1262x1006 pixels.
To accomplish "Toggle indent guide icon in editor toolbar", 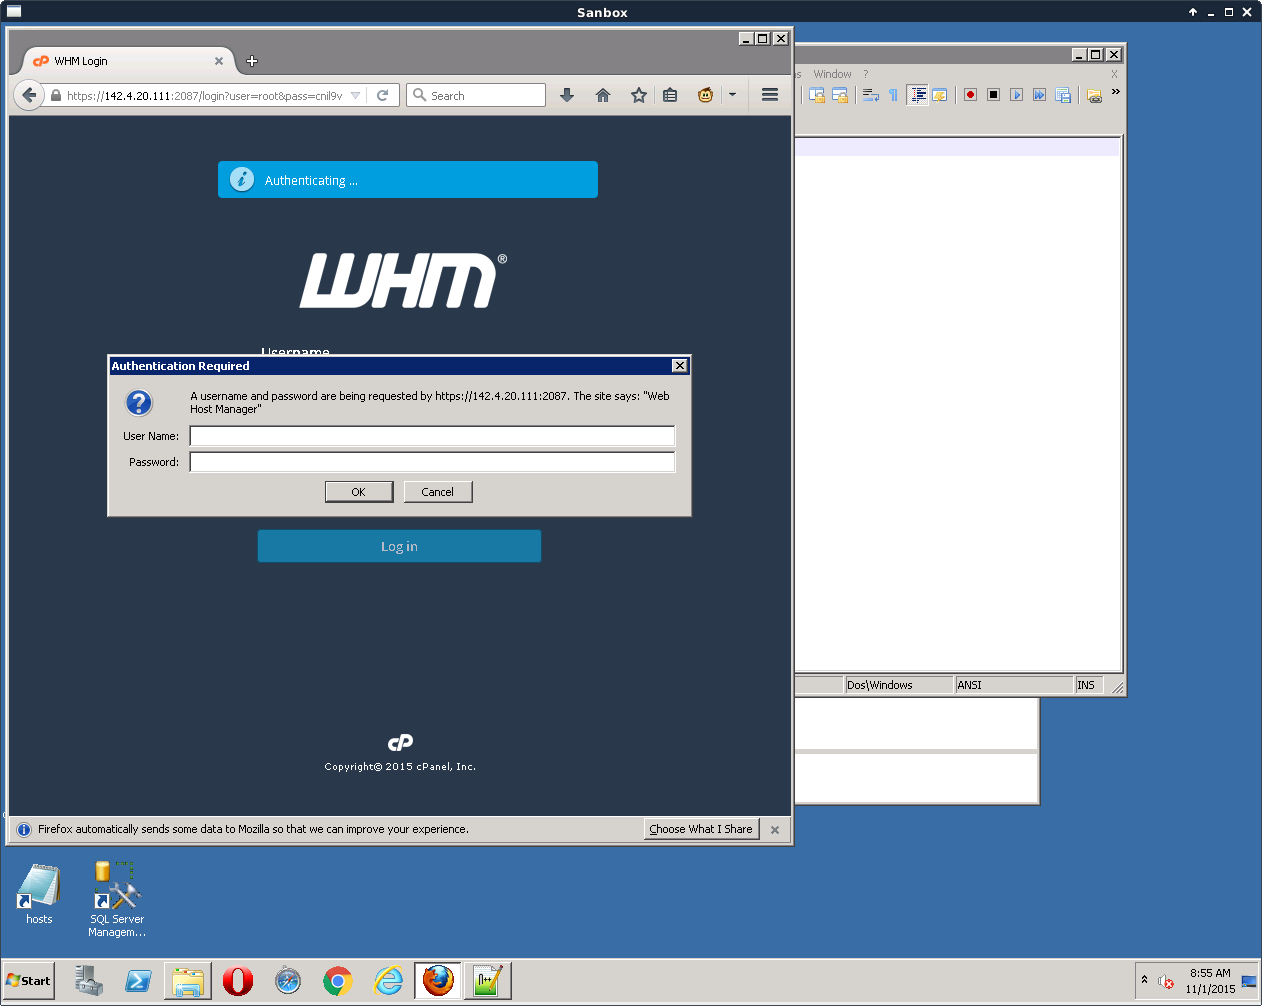I will [x=917, y=95].
